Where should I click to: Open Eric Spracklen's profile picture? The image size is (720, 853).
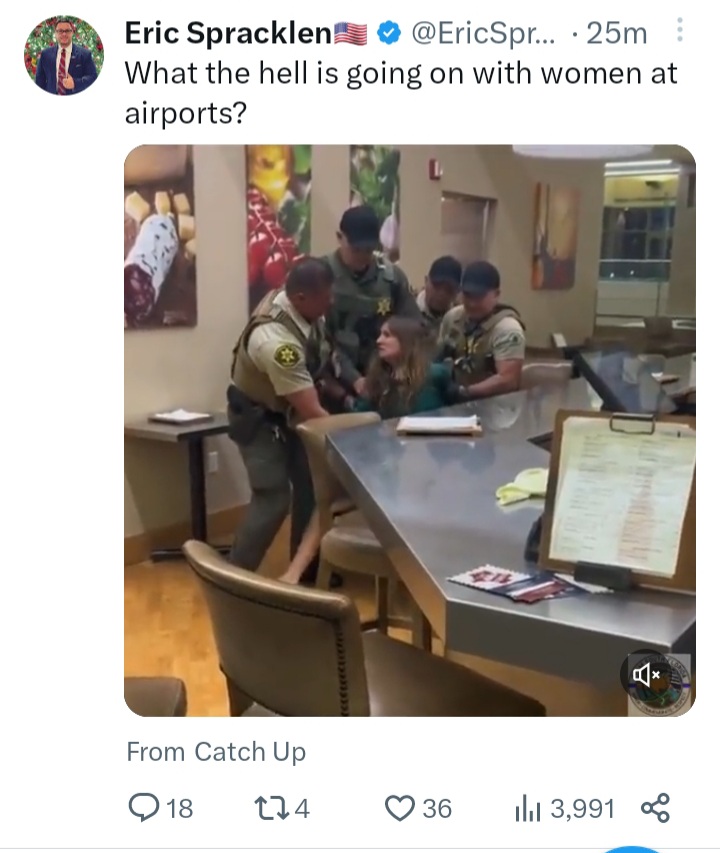(64, 55)
